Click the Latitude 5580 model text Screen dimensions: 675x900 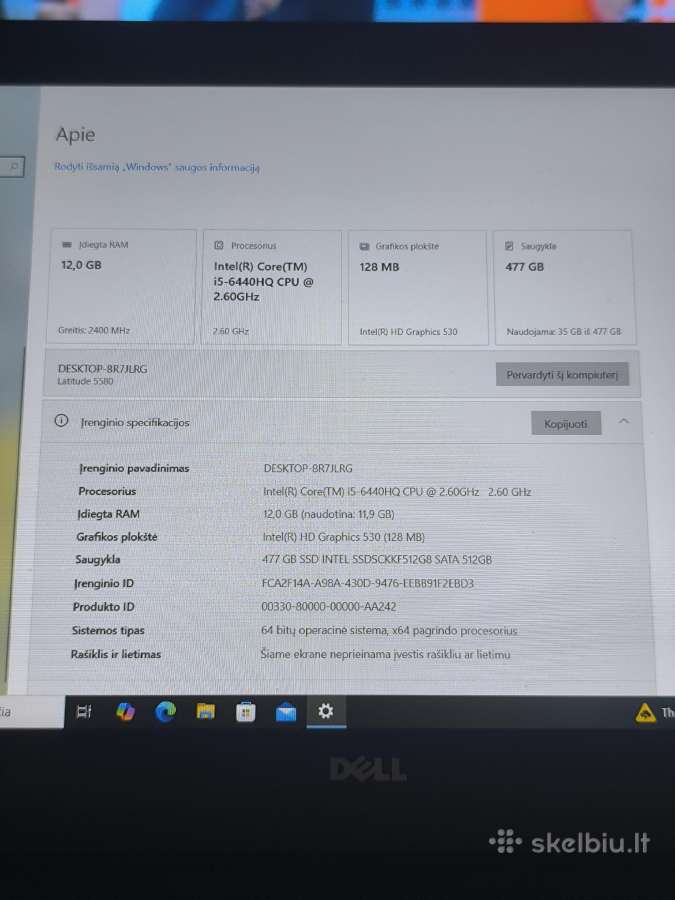click(85, 381)
